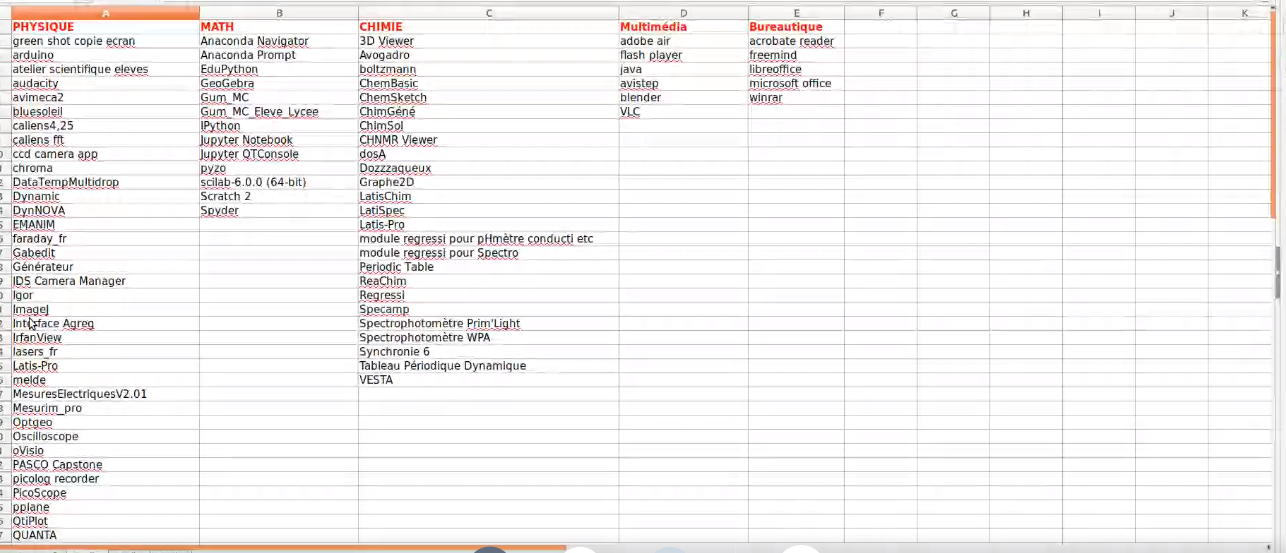
Task: Click the 'Anaconda Navigator' cell
Action: [x=279, y=41]
